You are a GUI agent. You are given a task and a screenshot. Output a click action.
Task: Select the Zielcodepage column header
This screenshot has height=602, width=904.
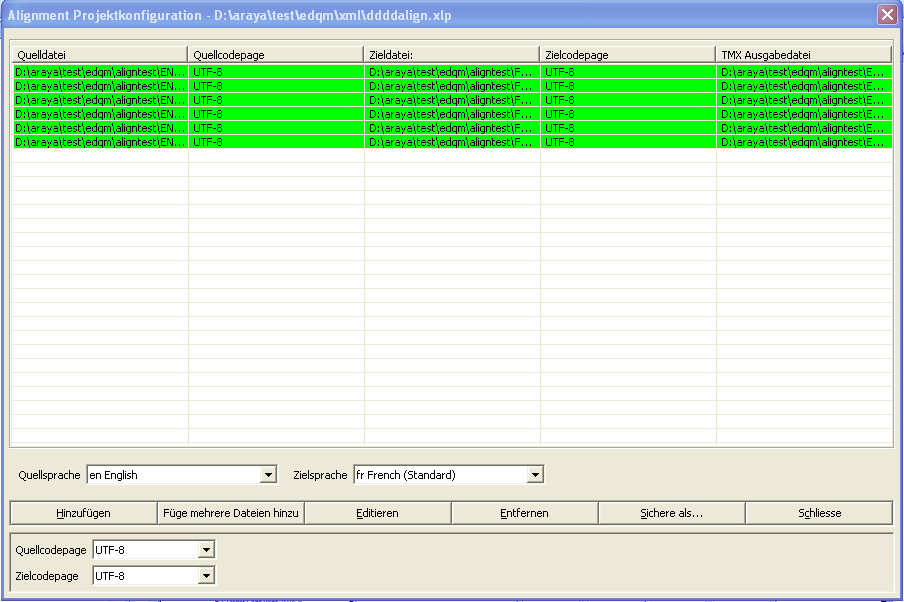pyautogui.click(x=627, y=54)
